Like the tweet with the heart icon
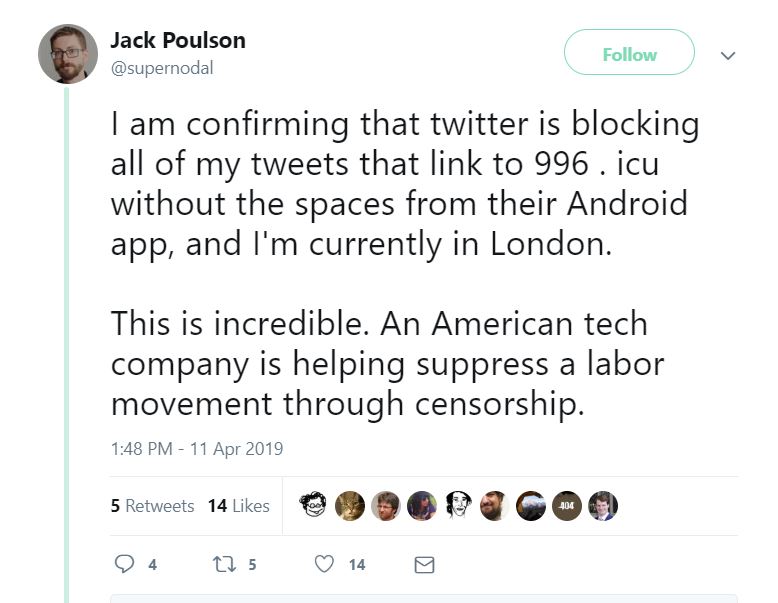The height and width of the screenshot is (603, 778). pos(324,564)
